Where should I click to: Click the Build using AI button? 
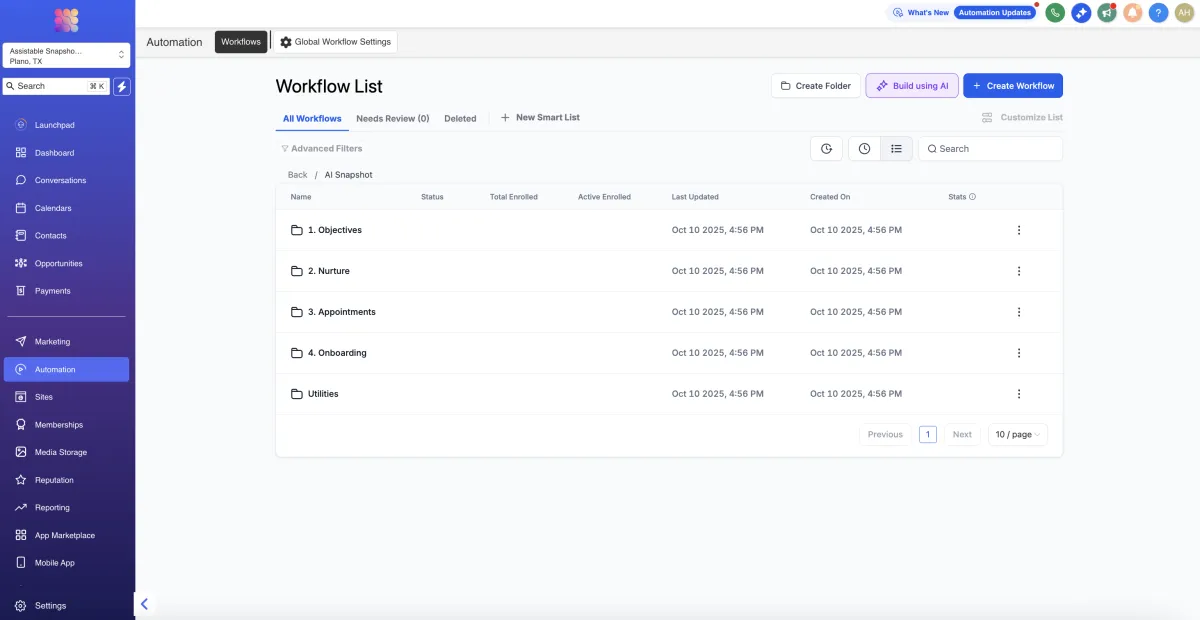pyautogui.click(x=911, y=86)
